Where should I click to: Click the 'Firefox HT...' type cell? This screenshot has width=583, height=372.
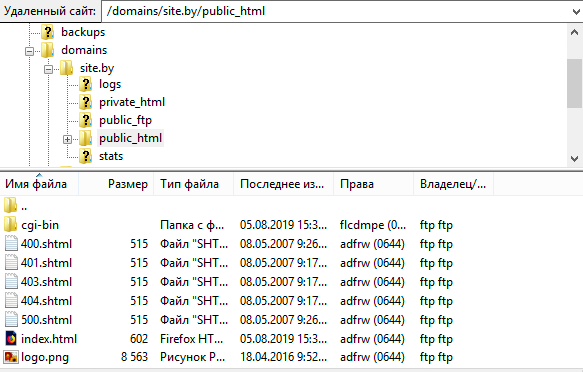coord(191,339)
